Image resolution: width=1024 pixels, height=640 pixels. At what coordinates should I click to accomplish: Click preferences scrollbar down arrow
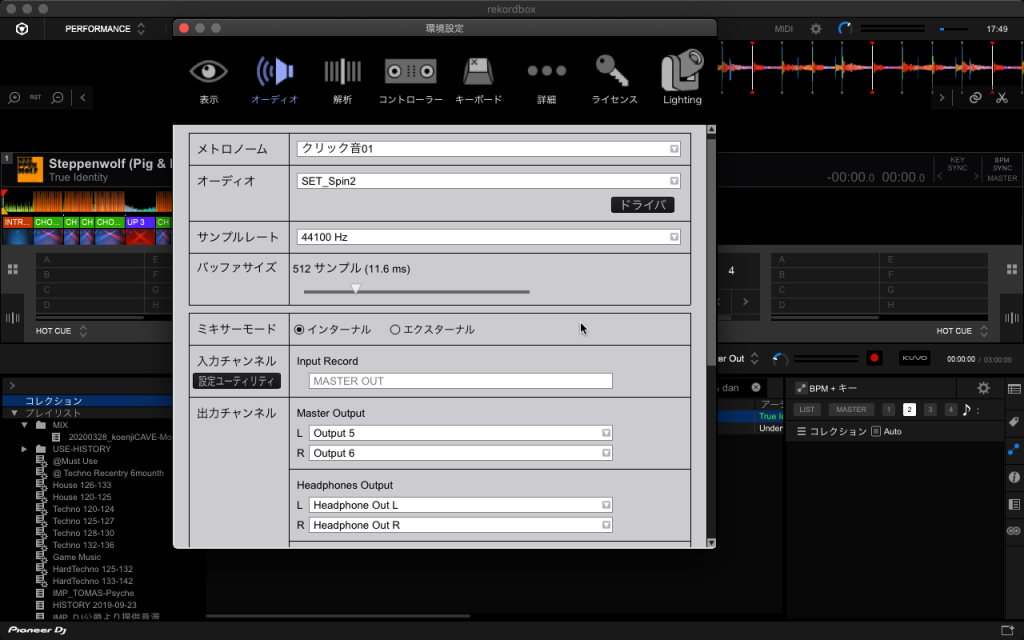tap(711, 543)
